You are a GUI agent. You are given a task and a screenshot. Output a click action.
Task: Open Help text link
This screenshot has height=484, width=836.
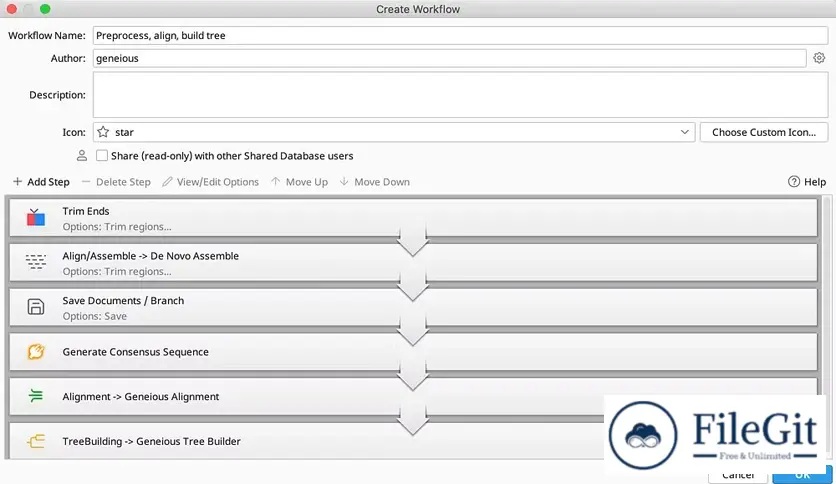coord(815,182)
